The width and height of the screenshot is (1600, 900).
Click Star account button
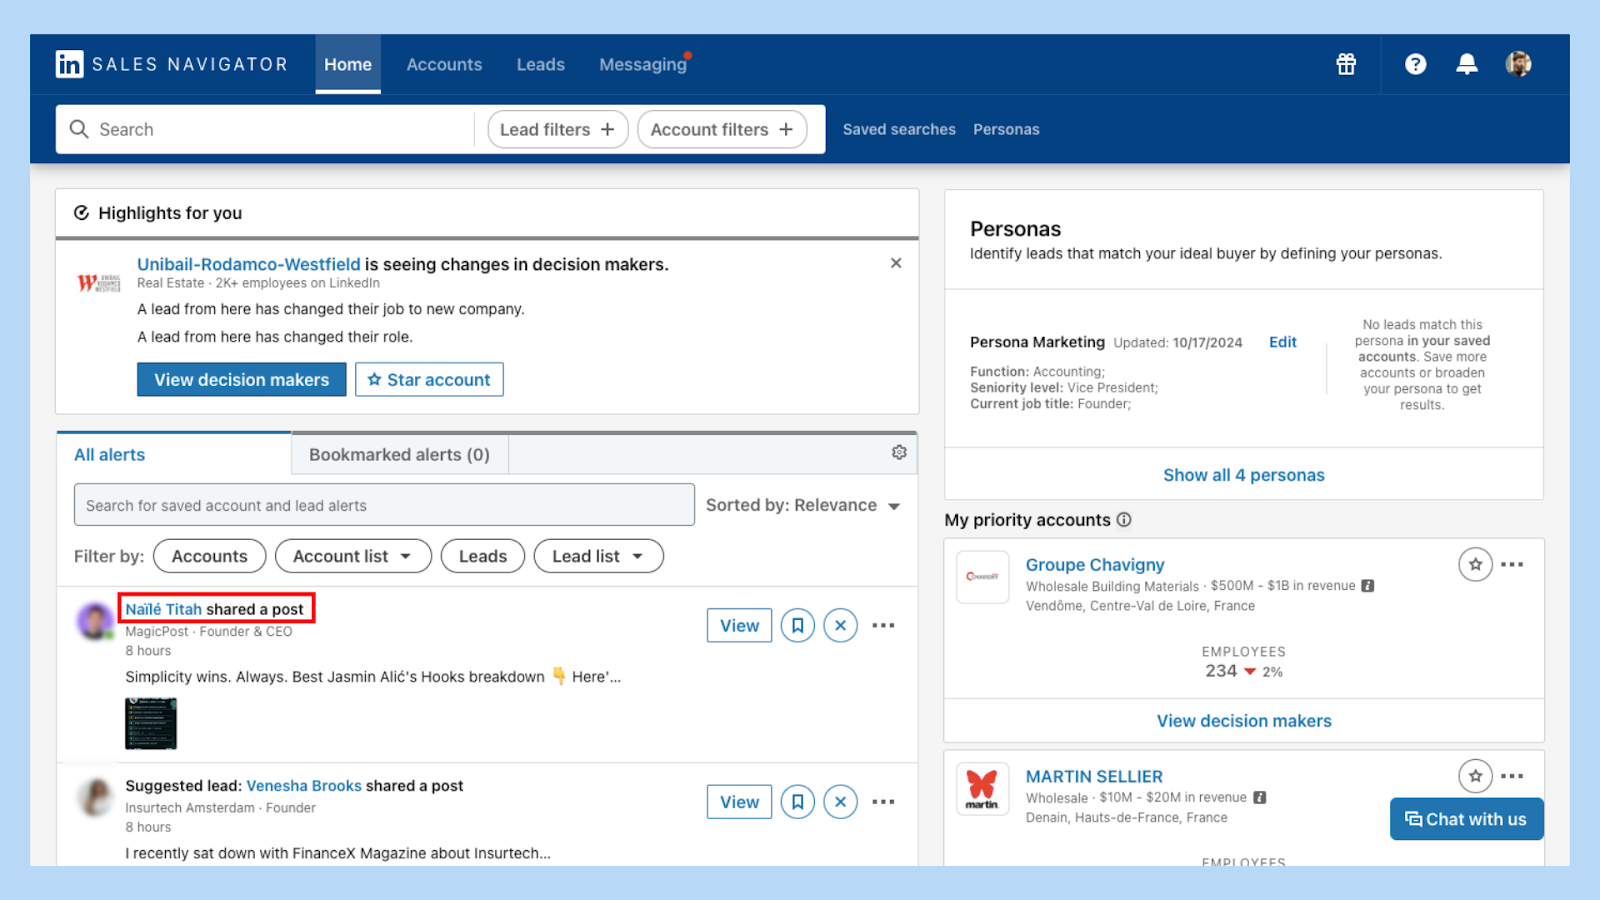pos(429,379)
